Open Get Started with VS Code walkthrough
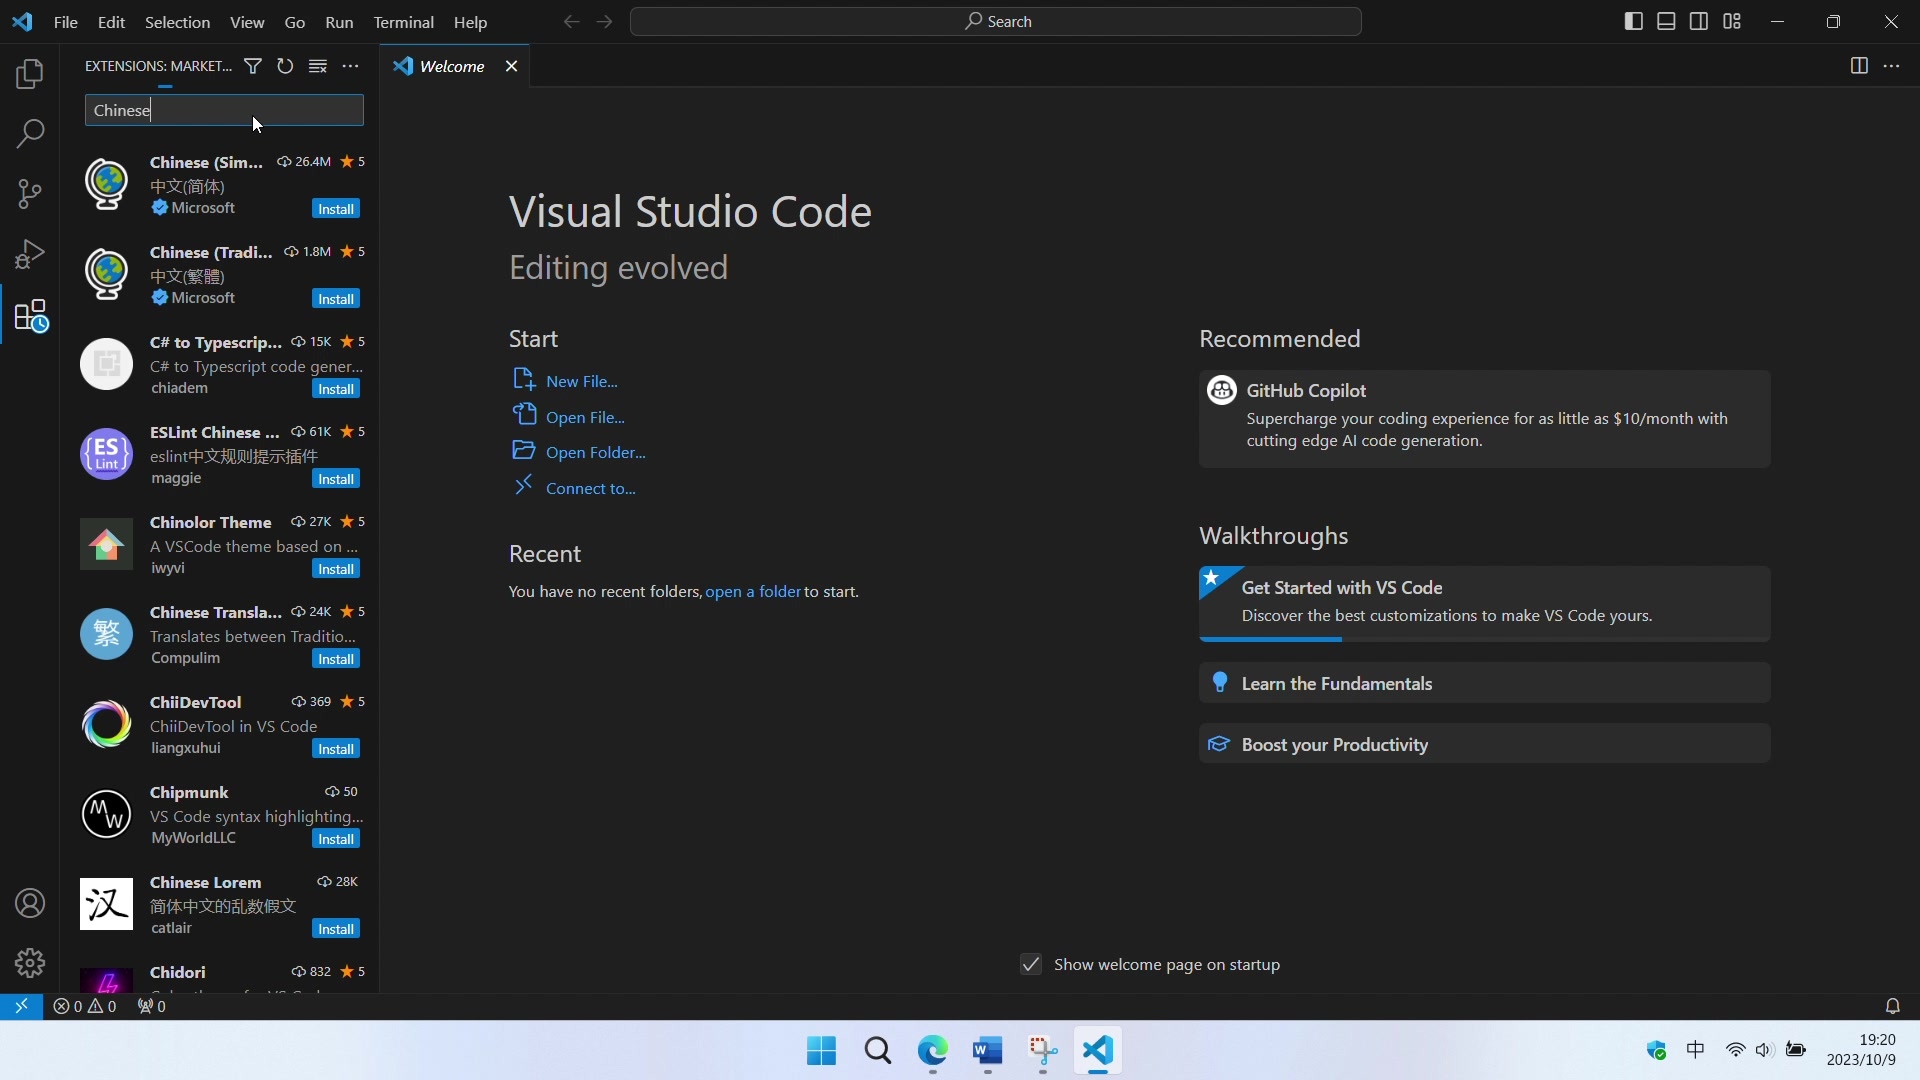 pos(1484,603)
